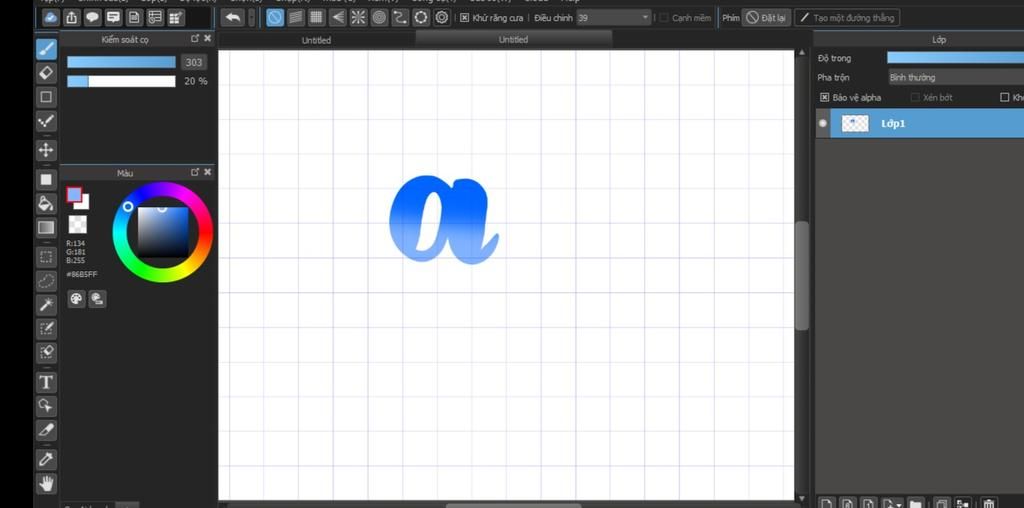This screenshot has height=508, width=1024.
Task: Click the Đặt lại reset button
Action: point(766,18)
